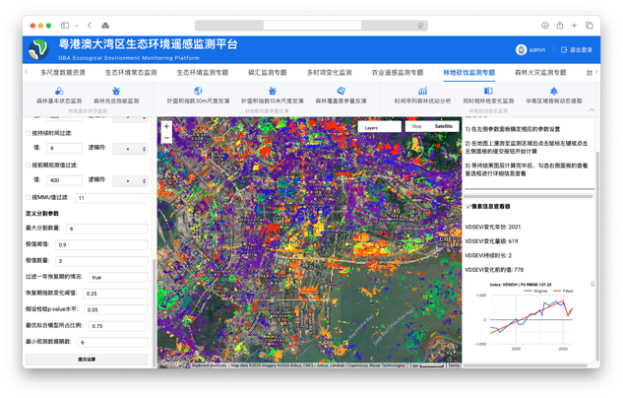
Task: Toggle the 像素信息查看器 checkbox
Action: point(468,206)
